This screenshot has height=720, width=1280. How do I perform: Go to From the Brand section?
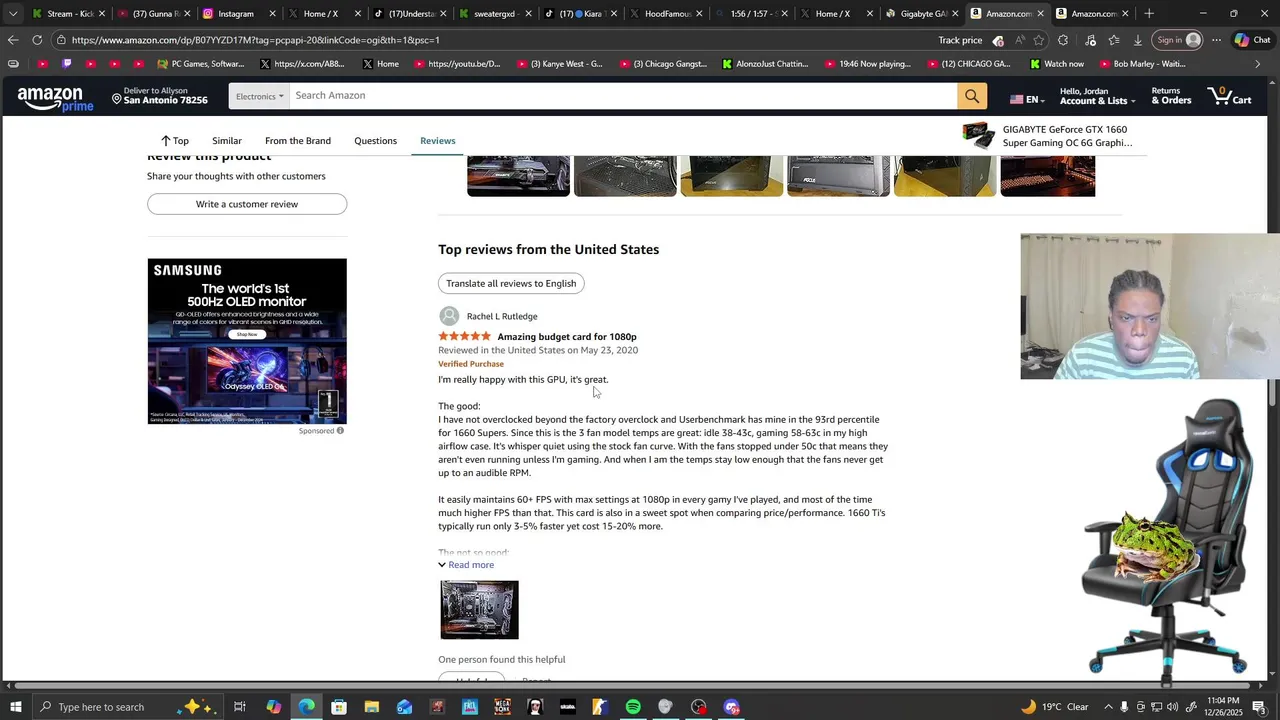pyautogui.click(x=298, y=141)
